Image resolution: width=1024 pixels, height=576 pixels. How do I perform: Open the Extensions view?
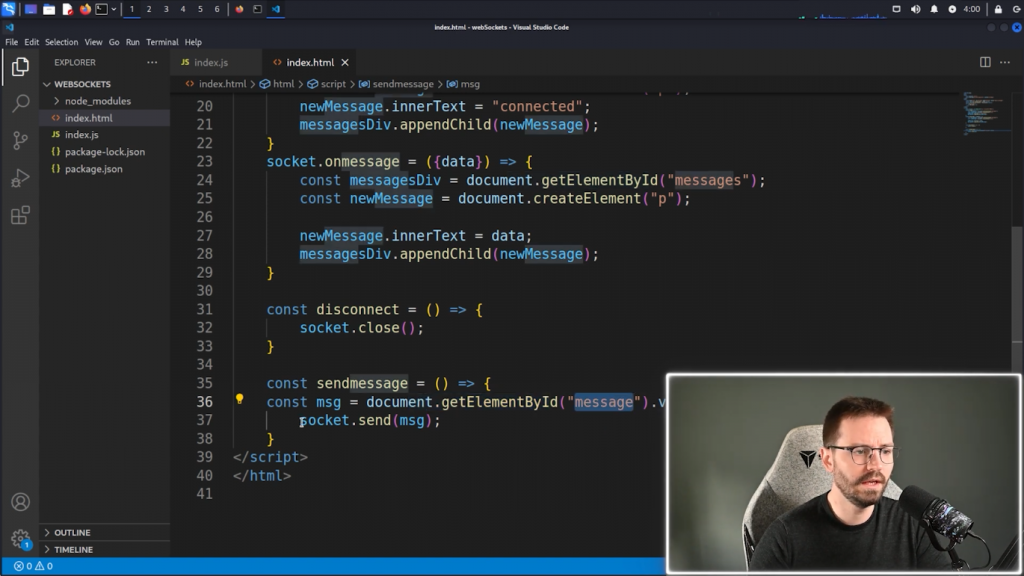click(20, 215)
